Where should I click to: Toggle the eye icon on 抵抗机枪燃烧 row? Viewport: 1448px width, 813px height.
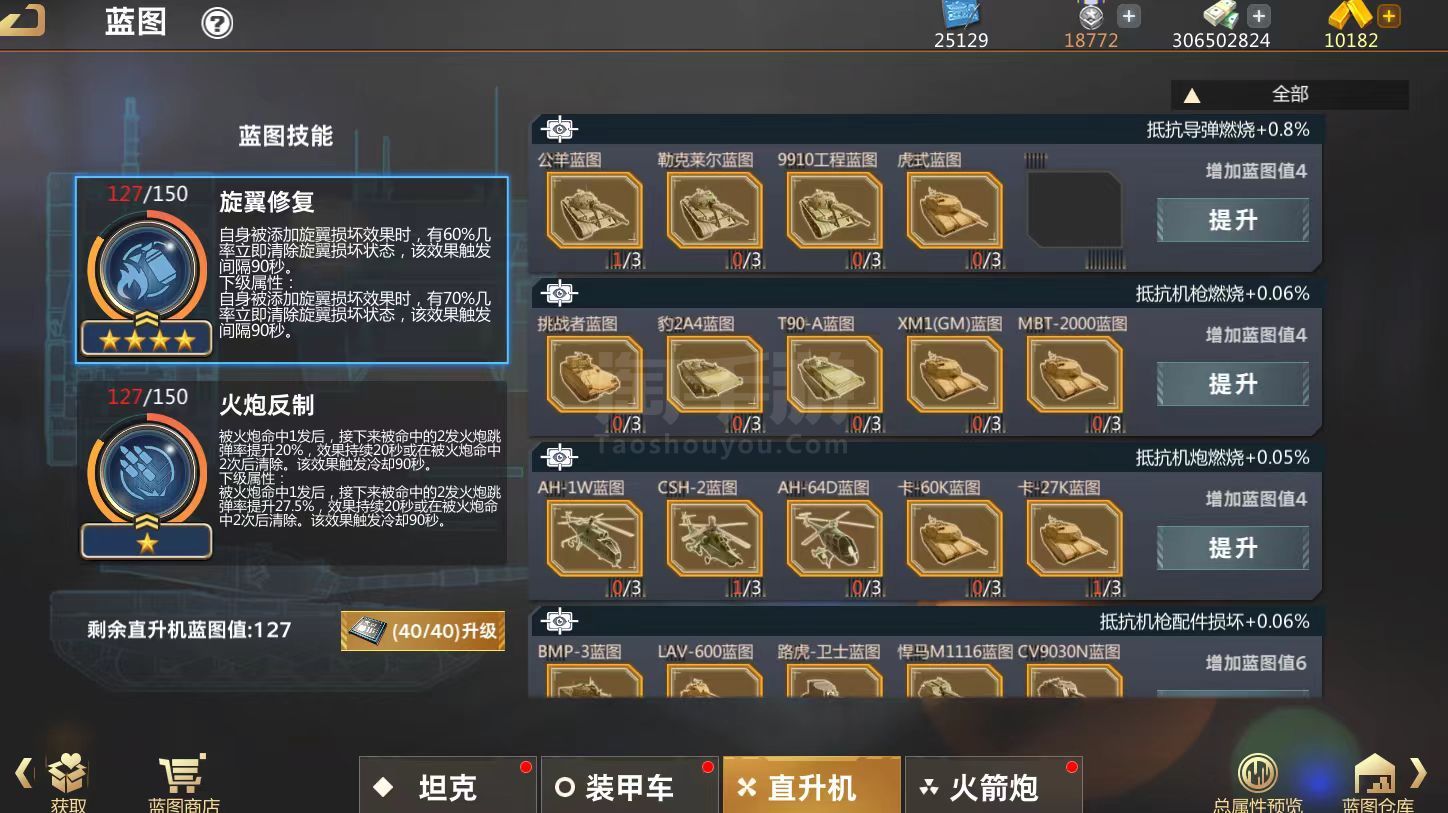coord(560,293)
